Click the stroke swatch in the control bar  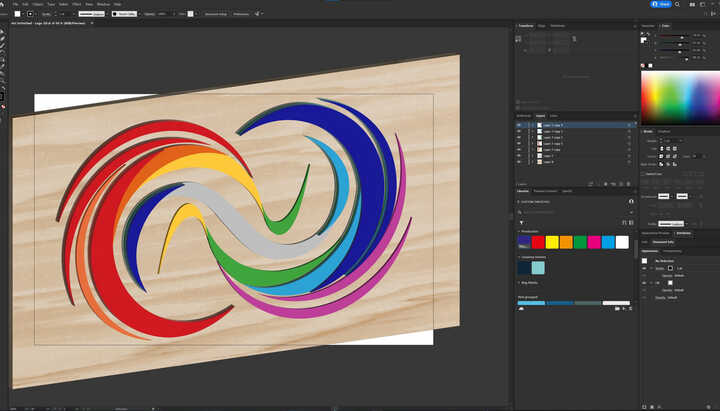tap(30, 14)
